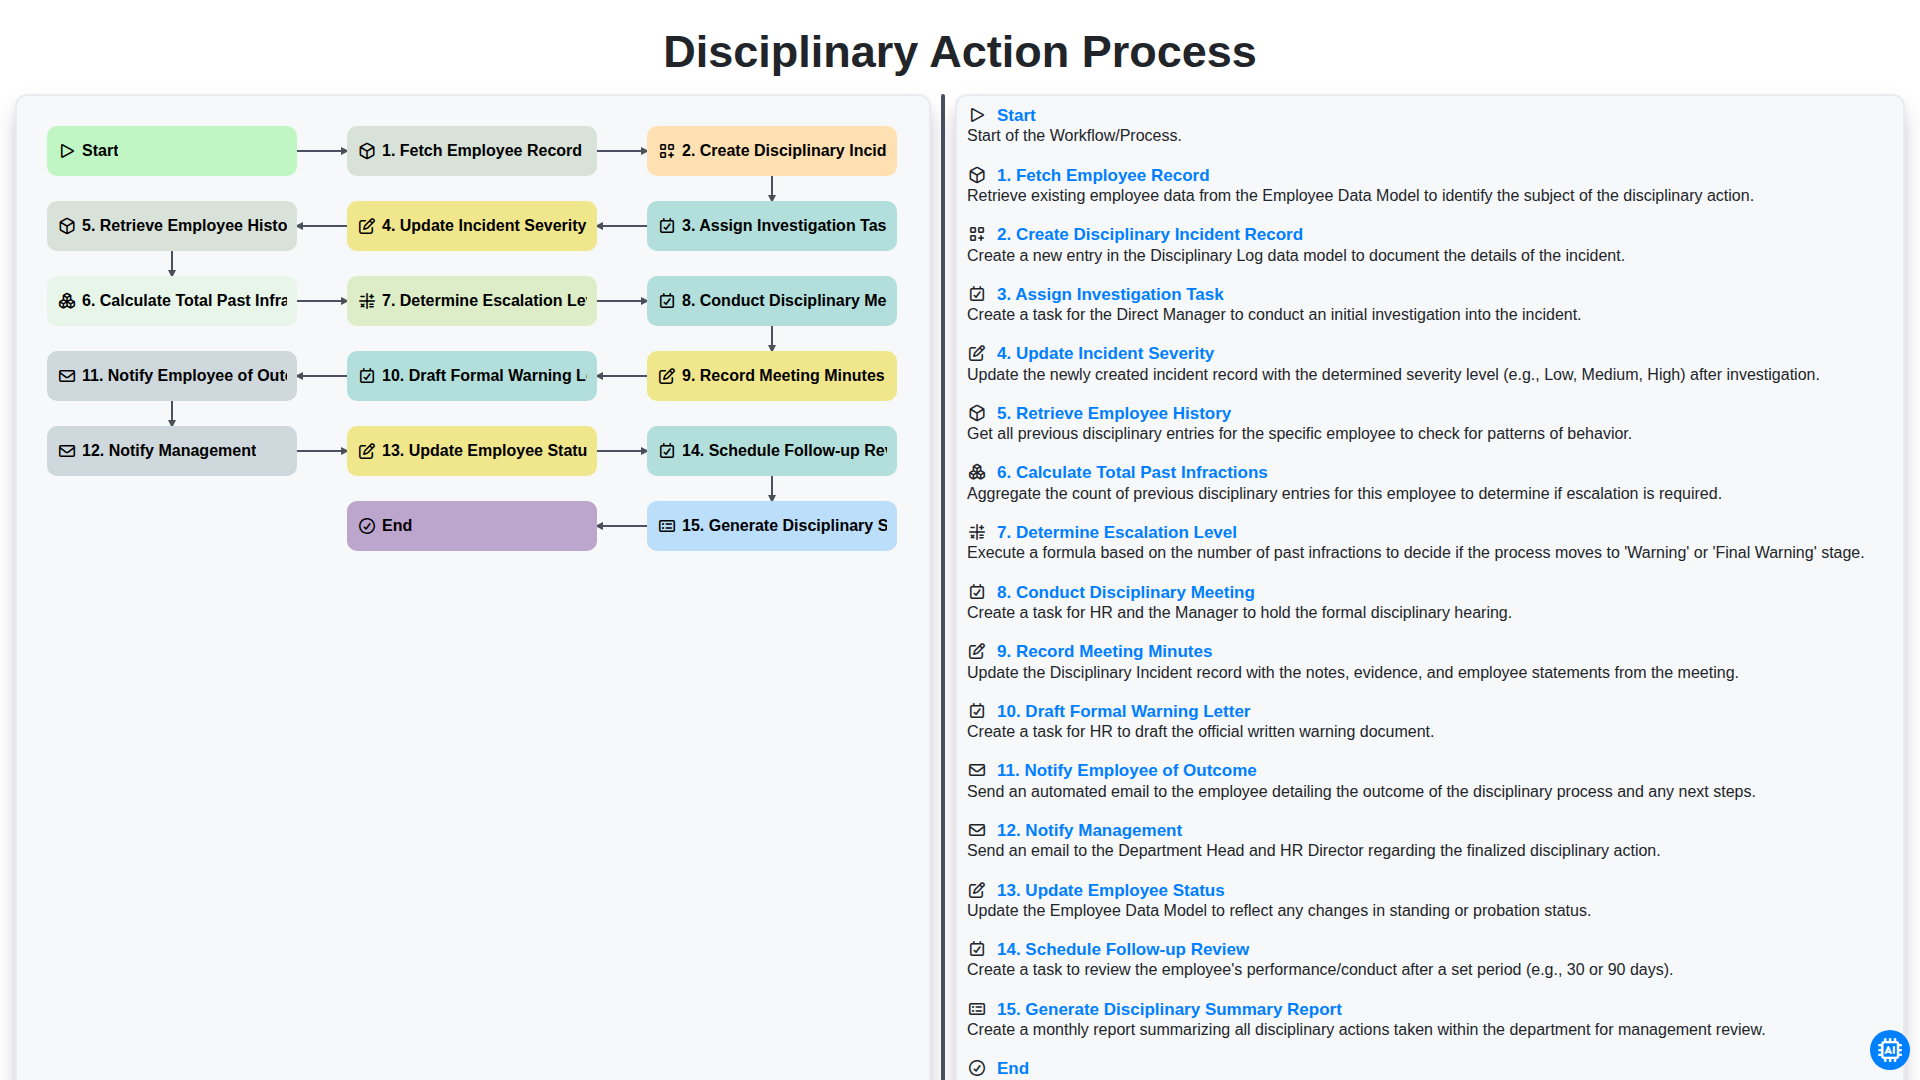Image resolution: width=1920 pixels, height=1080 pixels.
Task: Follow '9. Record Meeting Minutes' link
Action: point(1104,651)
